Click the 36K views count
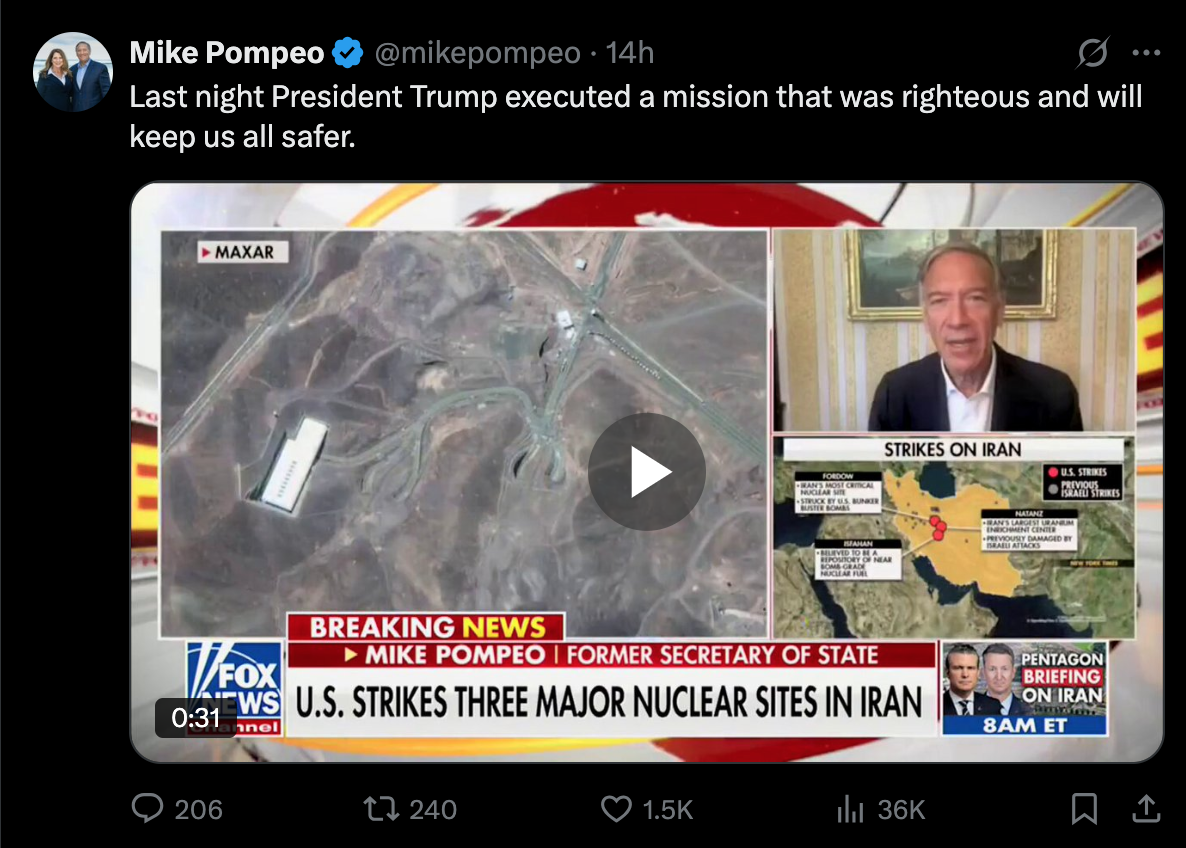Screen dimensions: 1186x848 901,809
